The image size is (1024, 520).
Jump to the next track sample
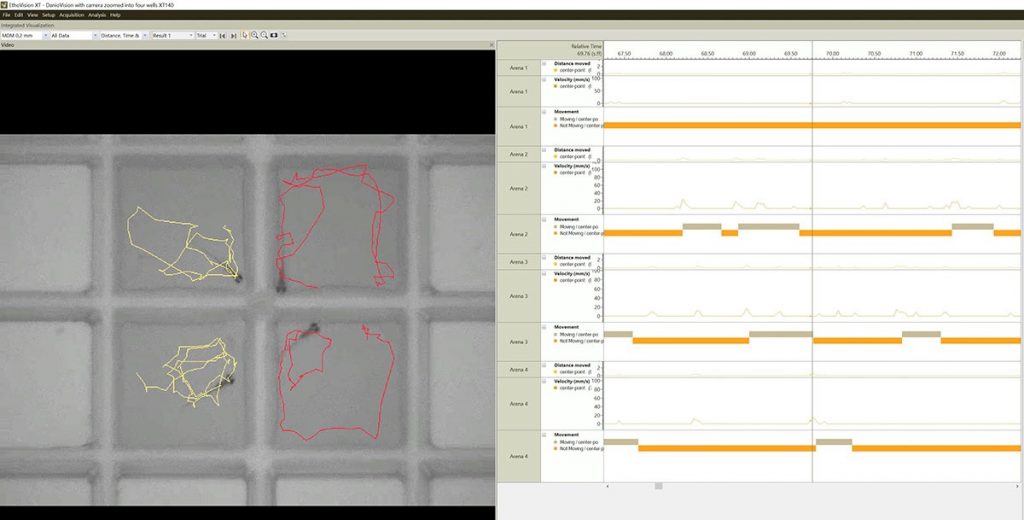pyautogui.click(x=233, y=35)
